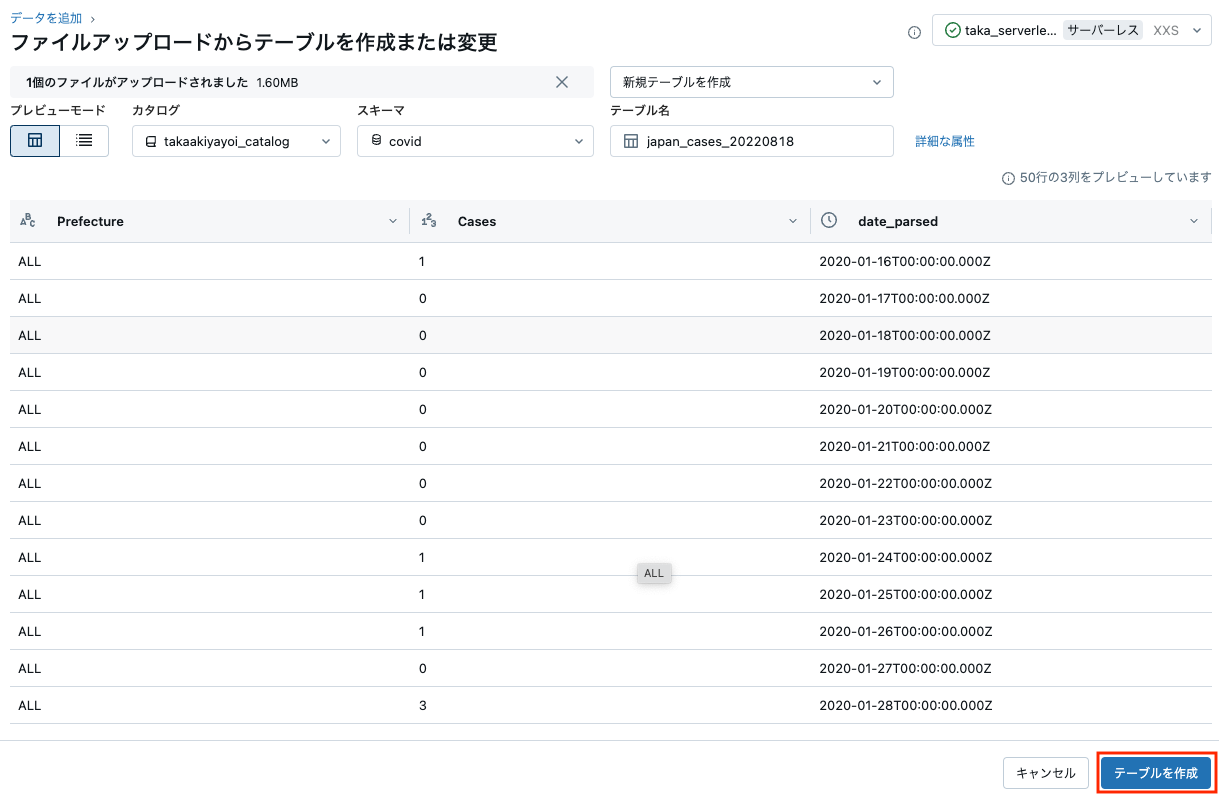1219x796 pixels.
Task: Click the schema icon next to covid
Action: (x=376, y=141)
